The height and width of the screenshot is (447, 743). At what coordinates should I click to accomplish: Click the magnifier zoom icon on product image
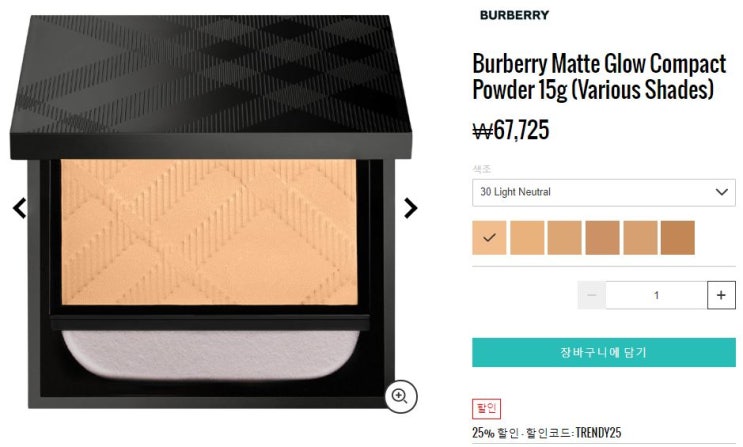[400, 396]
